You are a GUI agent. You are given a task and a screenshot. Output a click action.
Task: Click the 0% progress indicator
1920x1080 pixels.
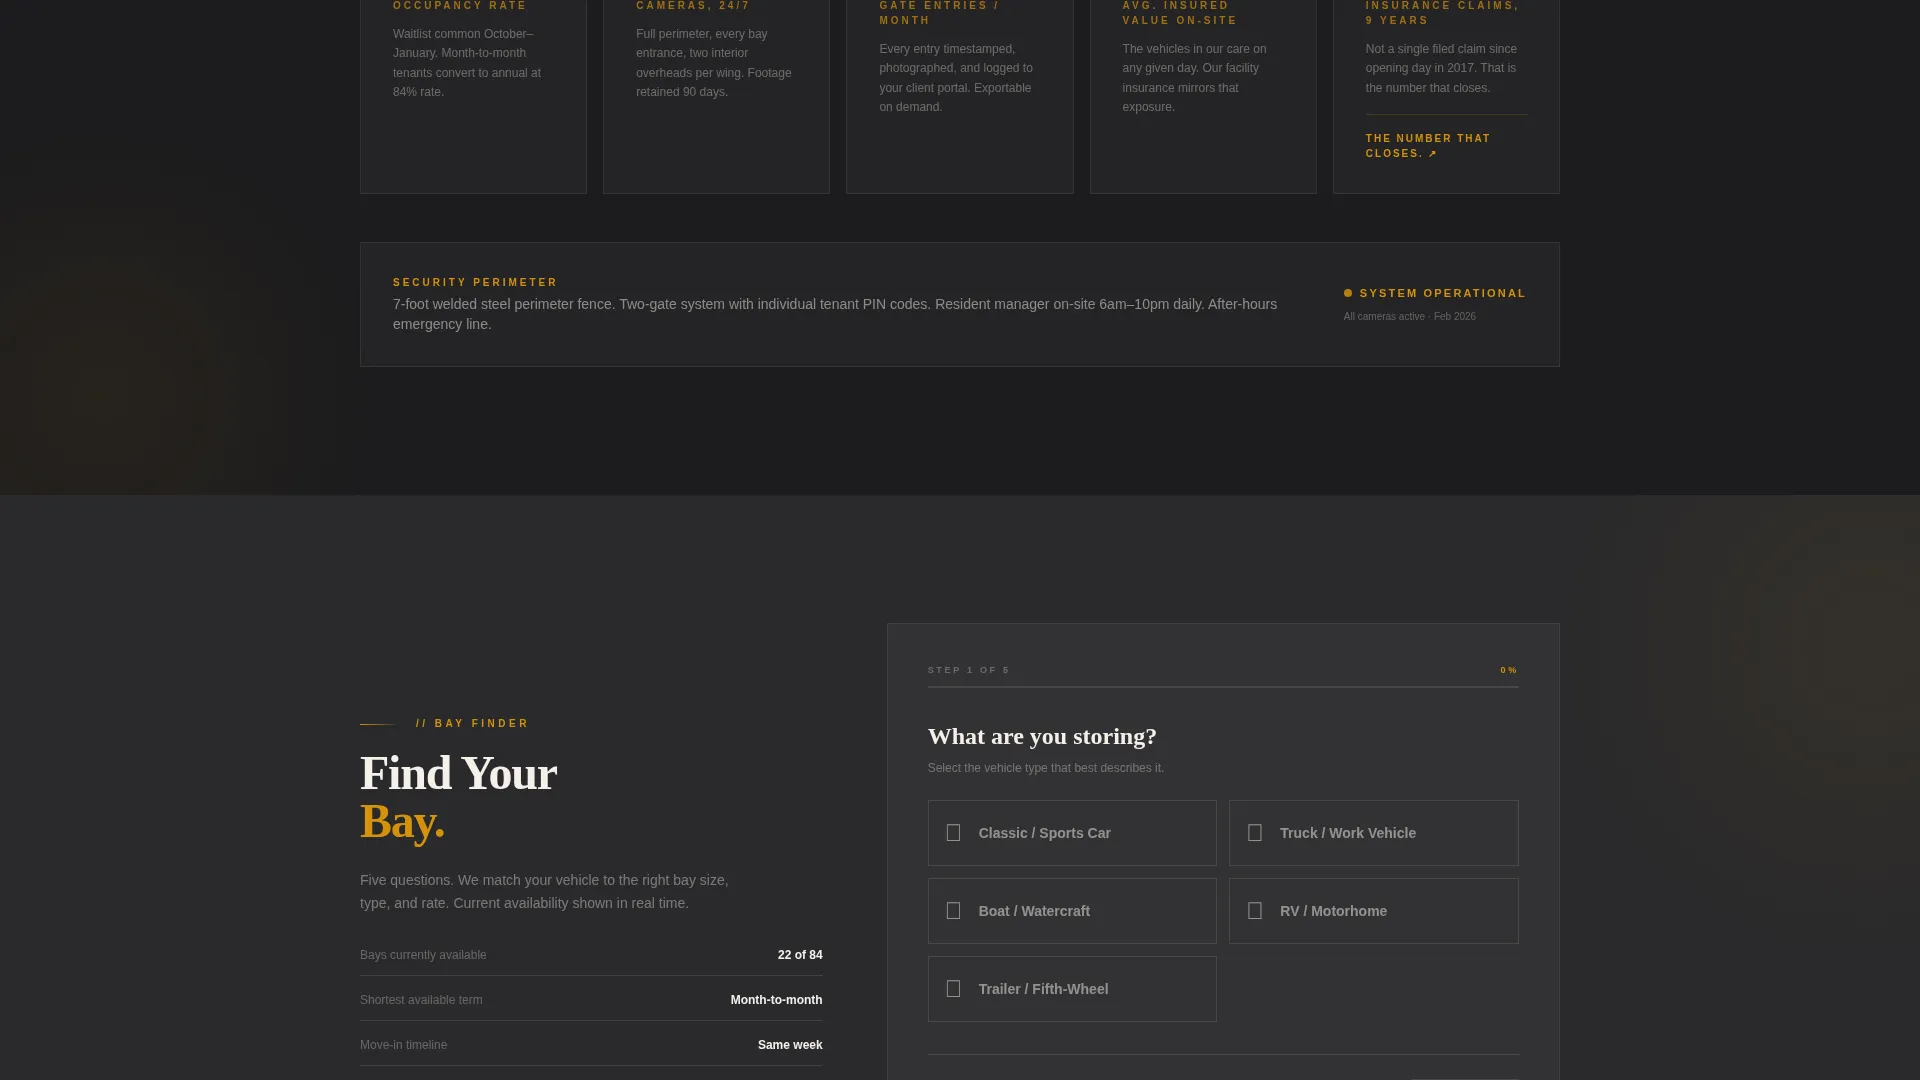[1508, 670]
